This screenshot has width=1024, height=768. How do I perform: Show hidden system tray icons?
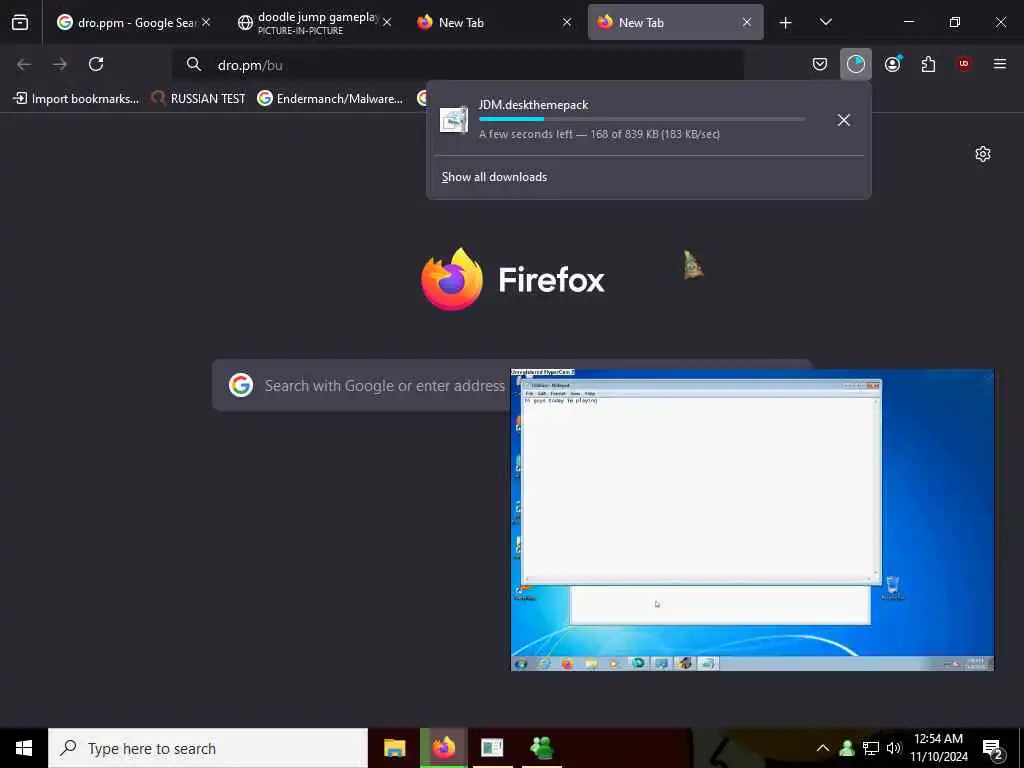(823, 748)
